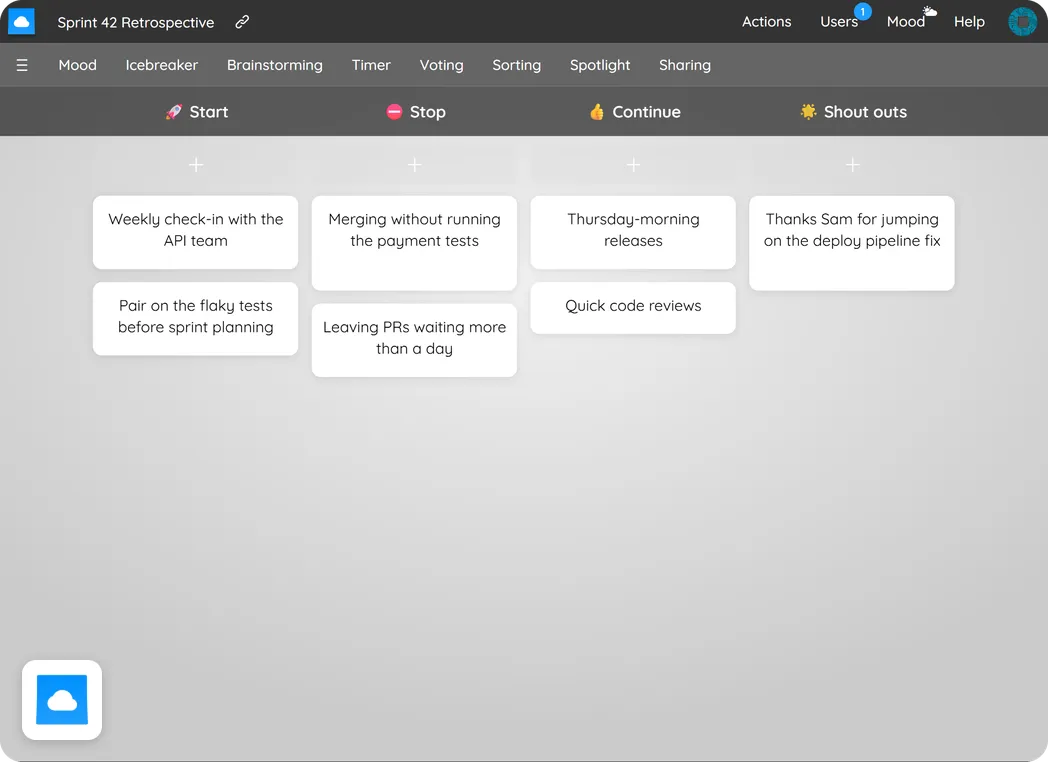Open the Sorting option
The image size is (1048, 762).
tap(517, 65)
